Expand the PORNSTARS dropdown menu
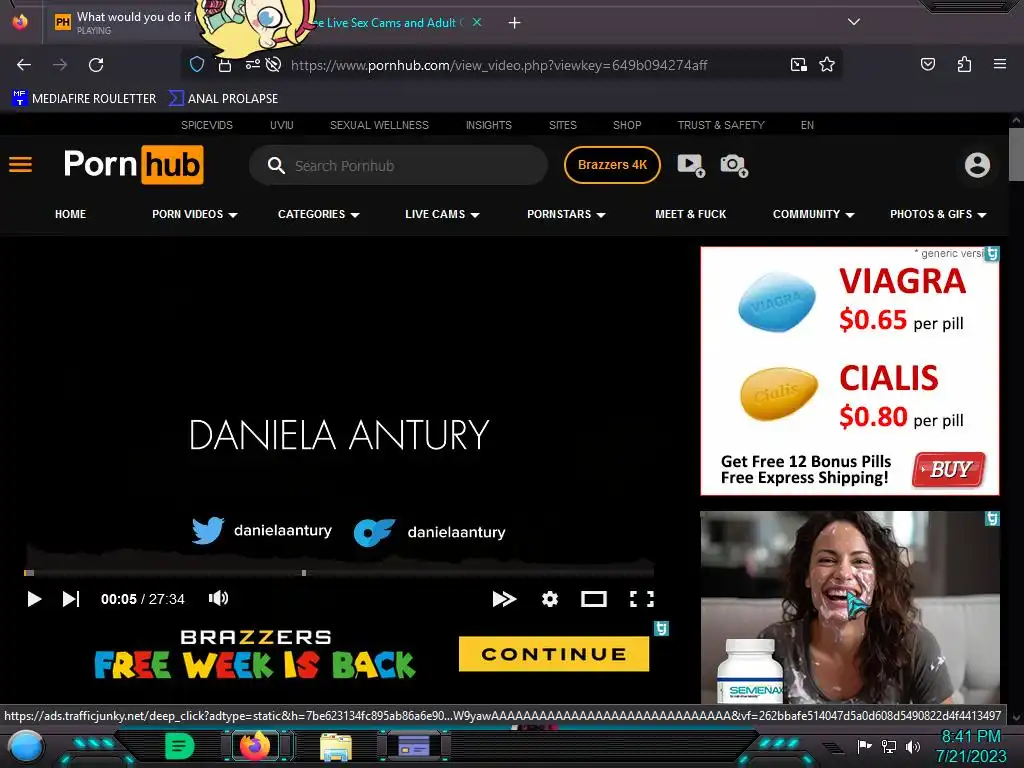This screenshot has height=768, width=1024. click(x=566, y=214)
